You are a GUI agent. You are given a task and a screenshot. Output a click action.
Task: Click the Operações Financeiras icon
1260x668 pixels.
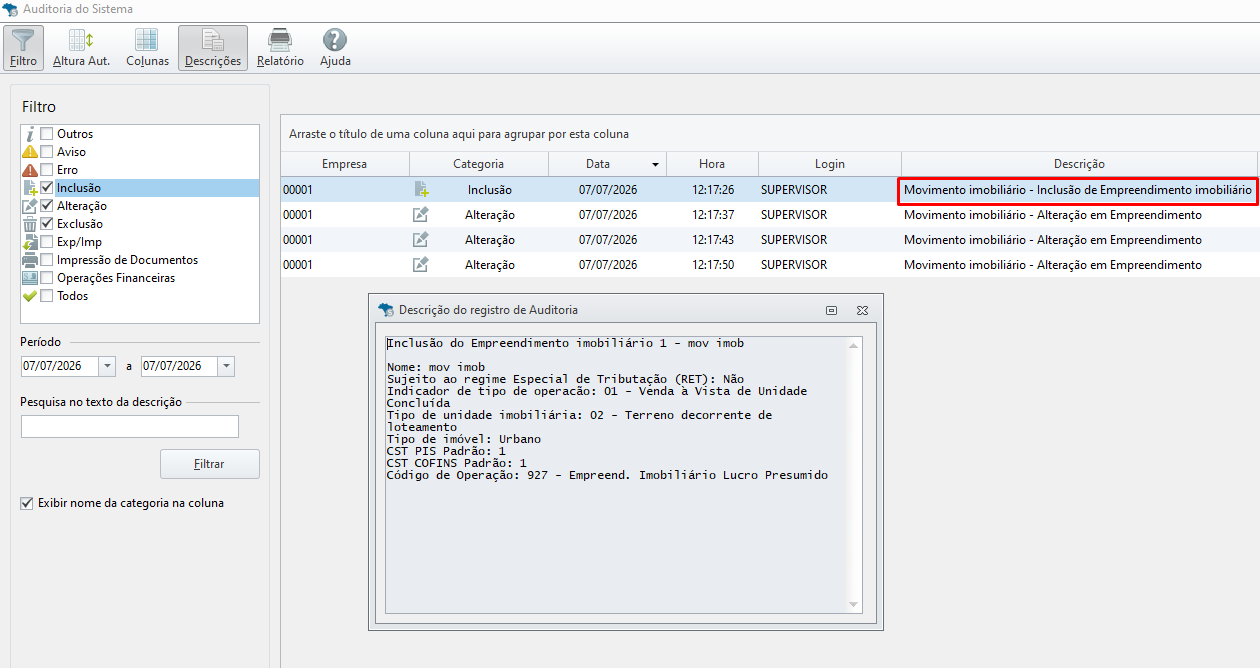[30, 278]
